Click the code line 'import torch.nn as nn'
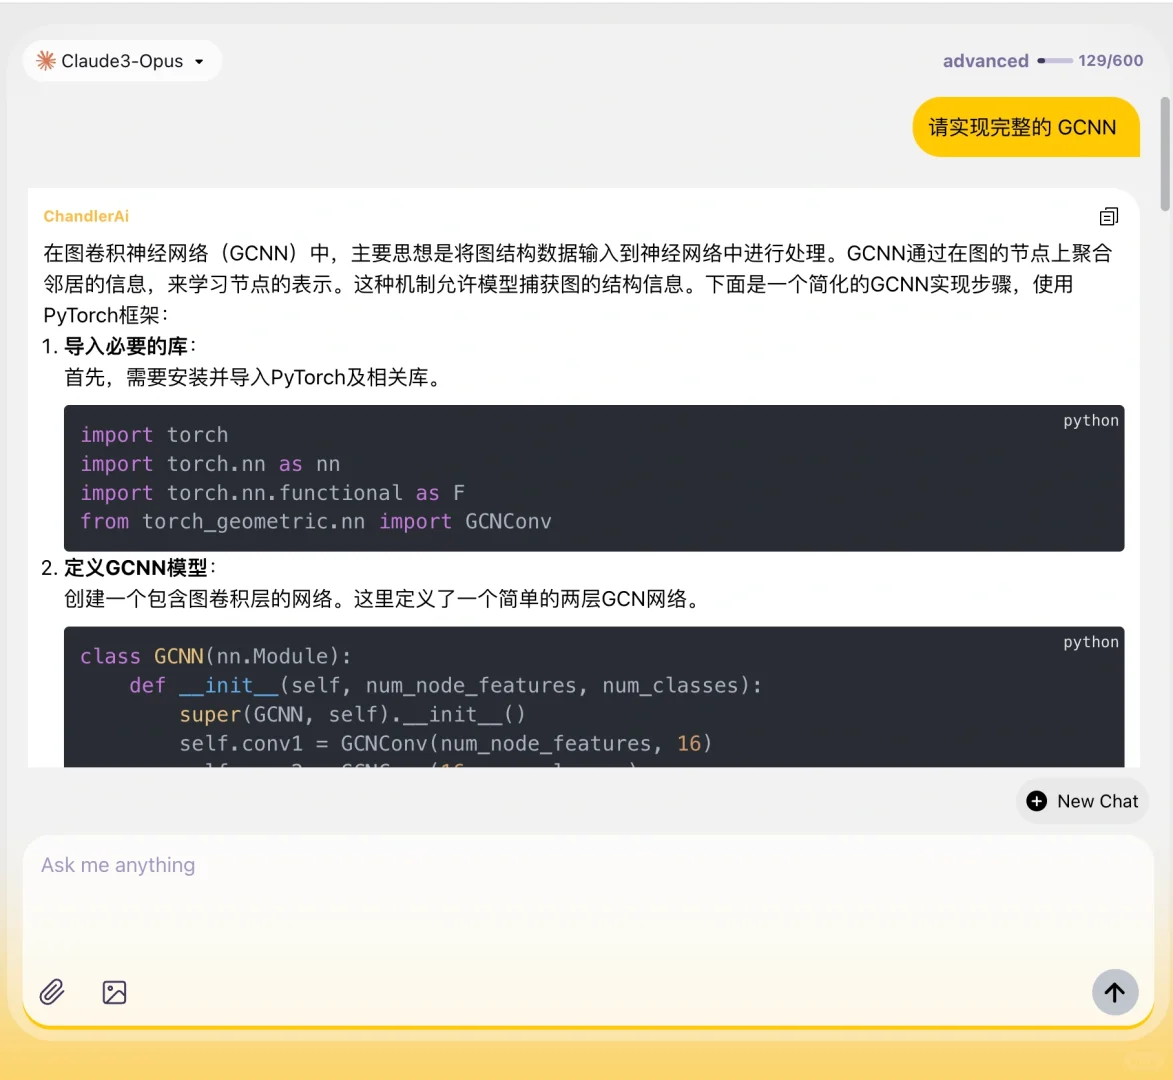Screen dimensions: 1173x1080 pyautogui.click(x=210, y=464)
